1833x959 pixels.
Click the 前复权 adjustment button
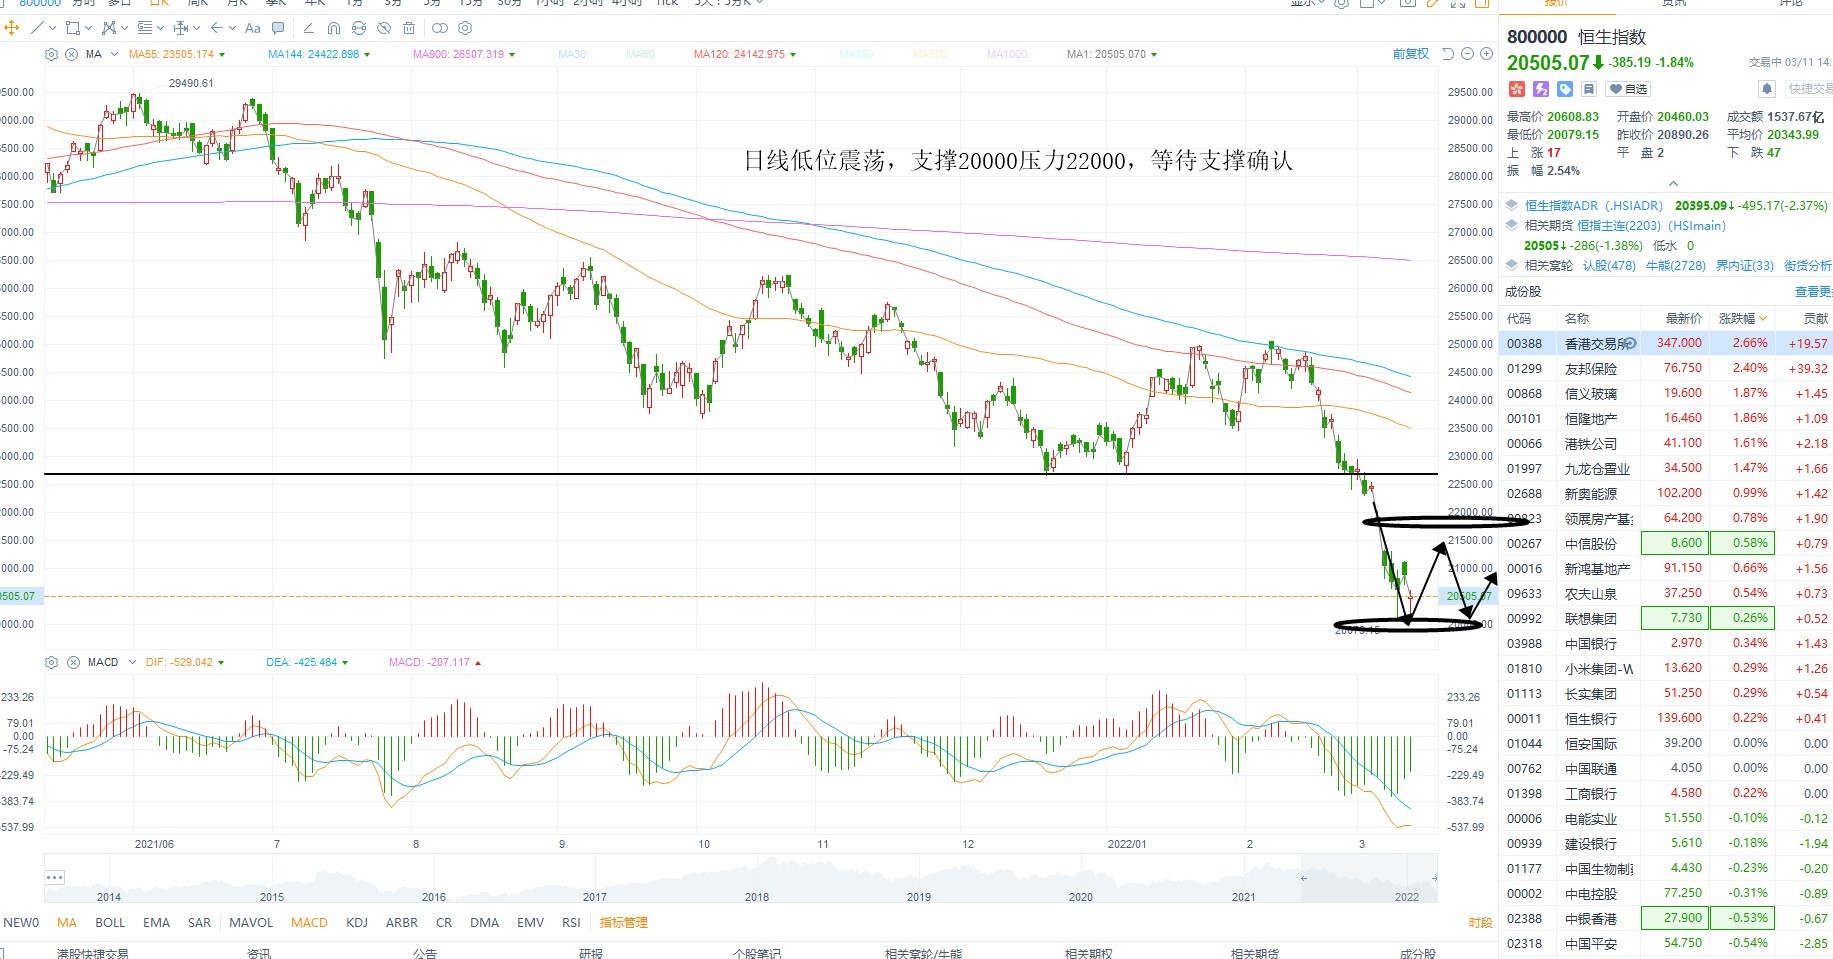point(1411,54)
